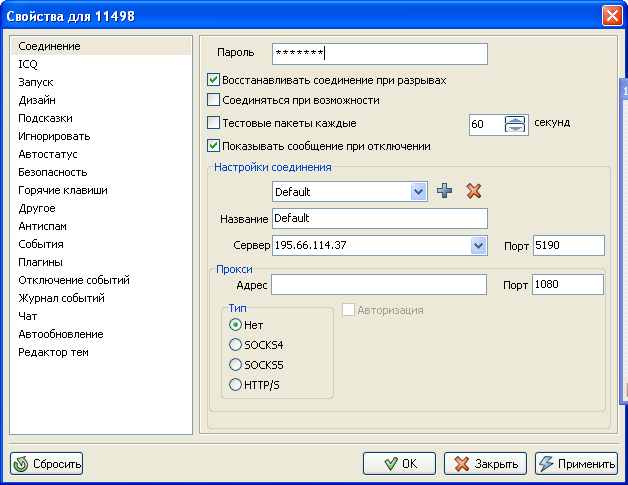
Task: Click the Применить apply button
Action: pos(576,464)
